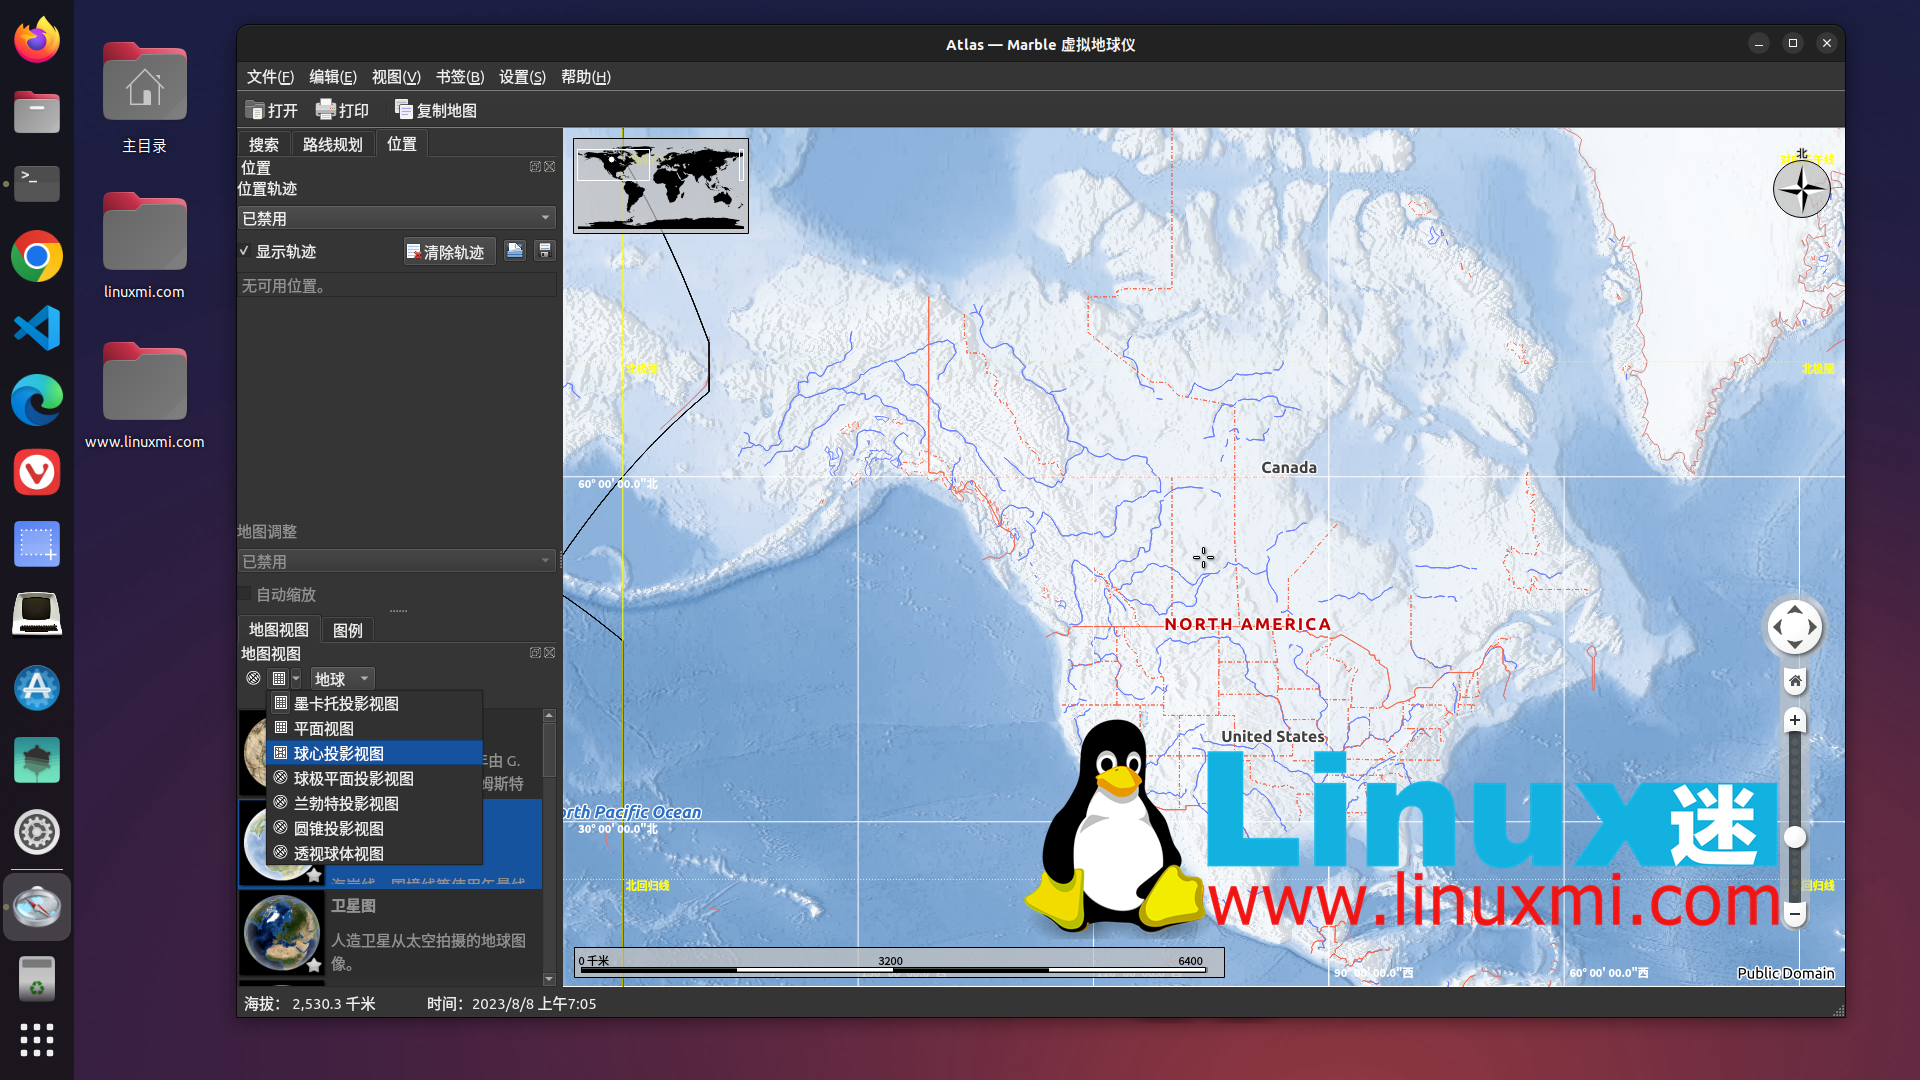Viewport: 1920px width, 1080px height.
Task: Click the projection dropdown arrow beside the grid icon
Action: pos(296,679)
